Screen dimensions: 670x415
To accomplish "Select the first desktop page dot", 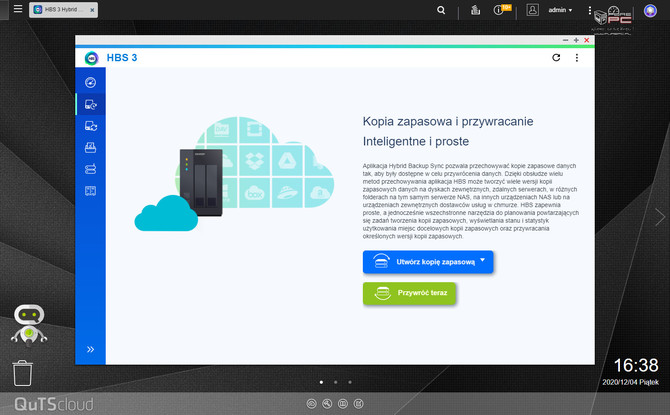I will tap(321, 382).
